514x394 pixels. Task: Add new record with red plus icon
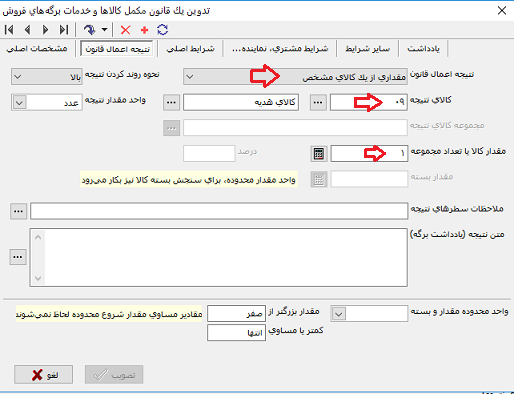[144, 30]
